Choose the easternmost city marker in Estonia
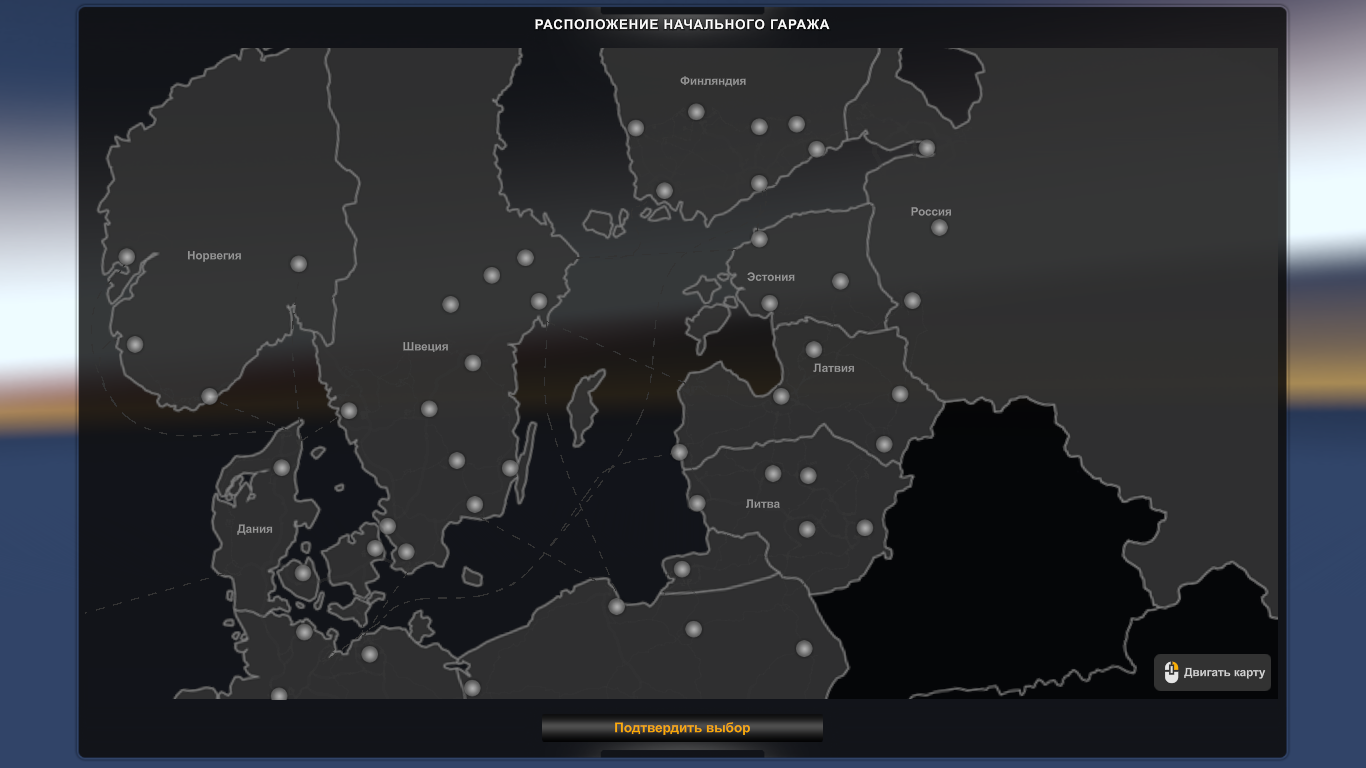Image resolution: width=1366 pixels, height=768 pixels. coord(840,281)
